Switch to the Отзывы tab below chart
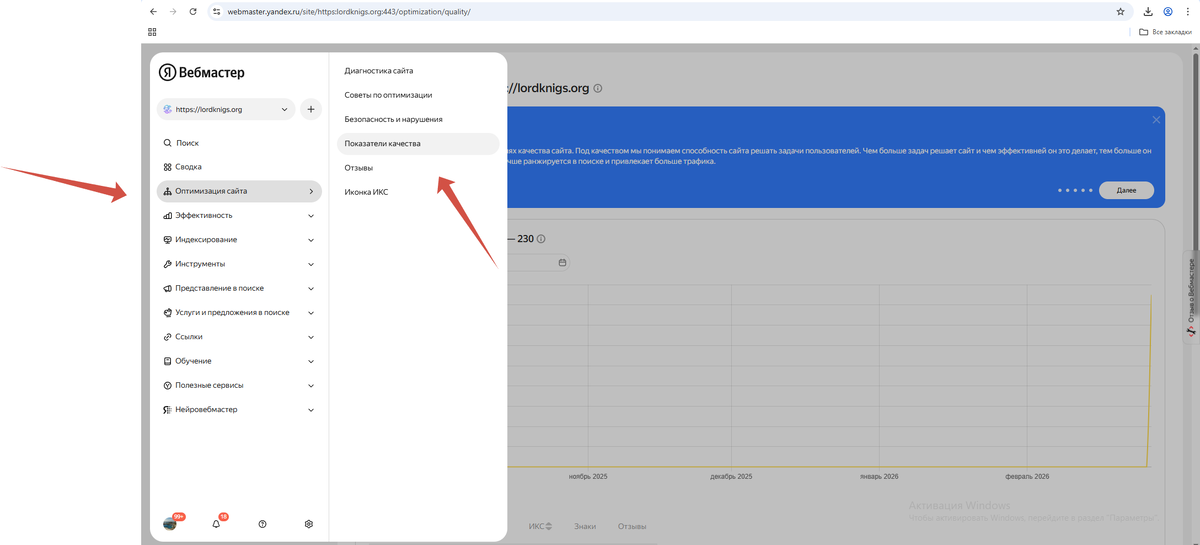This screenshot has height=545, width=1200. click(x=632, y=526)
